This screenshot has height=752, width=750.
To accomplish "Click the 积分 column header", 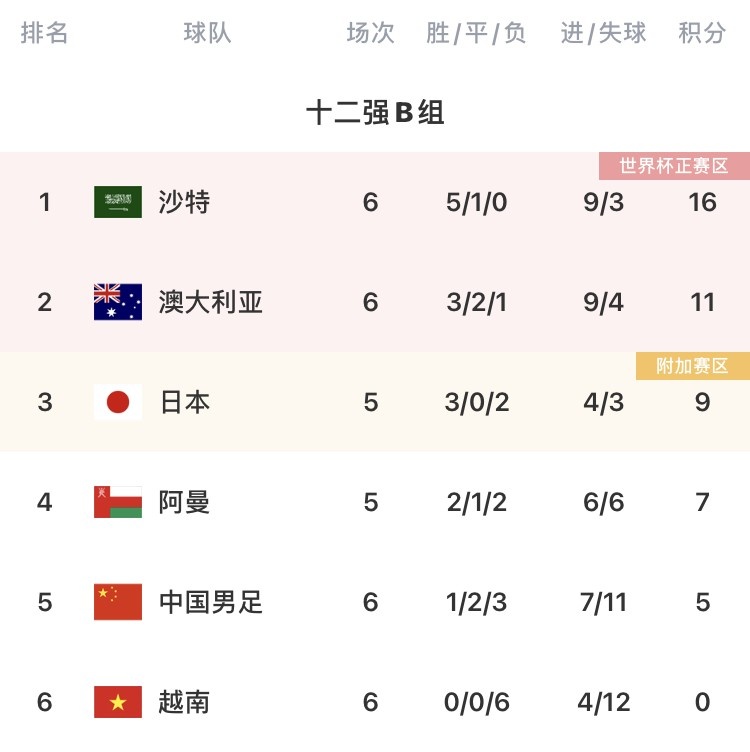I will [702, 33].
